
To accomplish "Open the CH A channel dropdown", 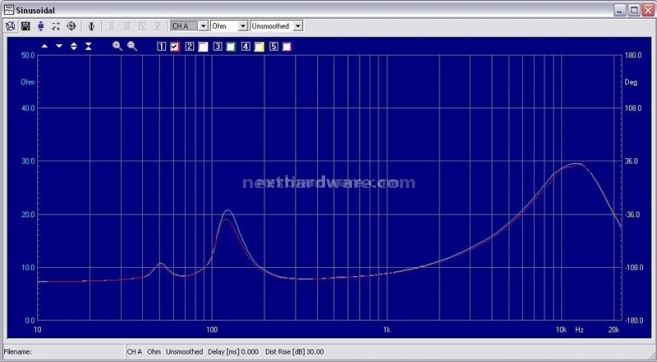I will (x=203, y=26).
